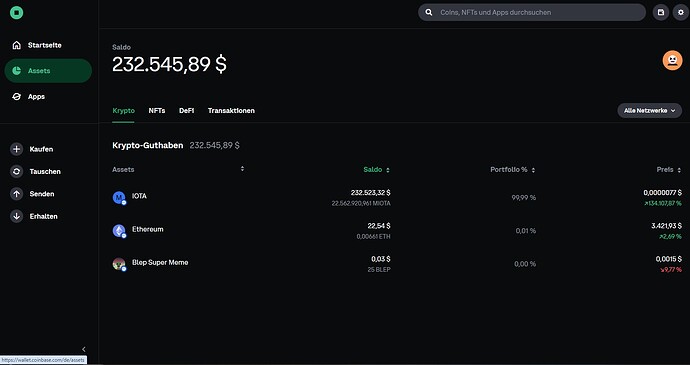Viewport: 690px width, 365px height.
Task: Click the Senden up-arrow icon
Action: [x=16, y=194]
